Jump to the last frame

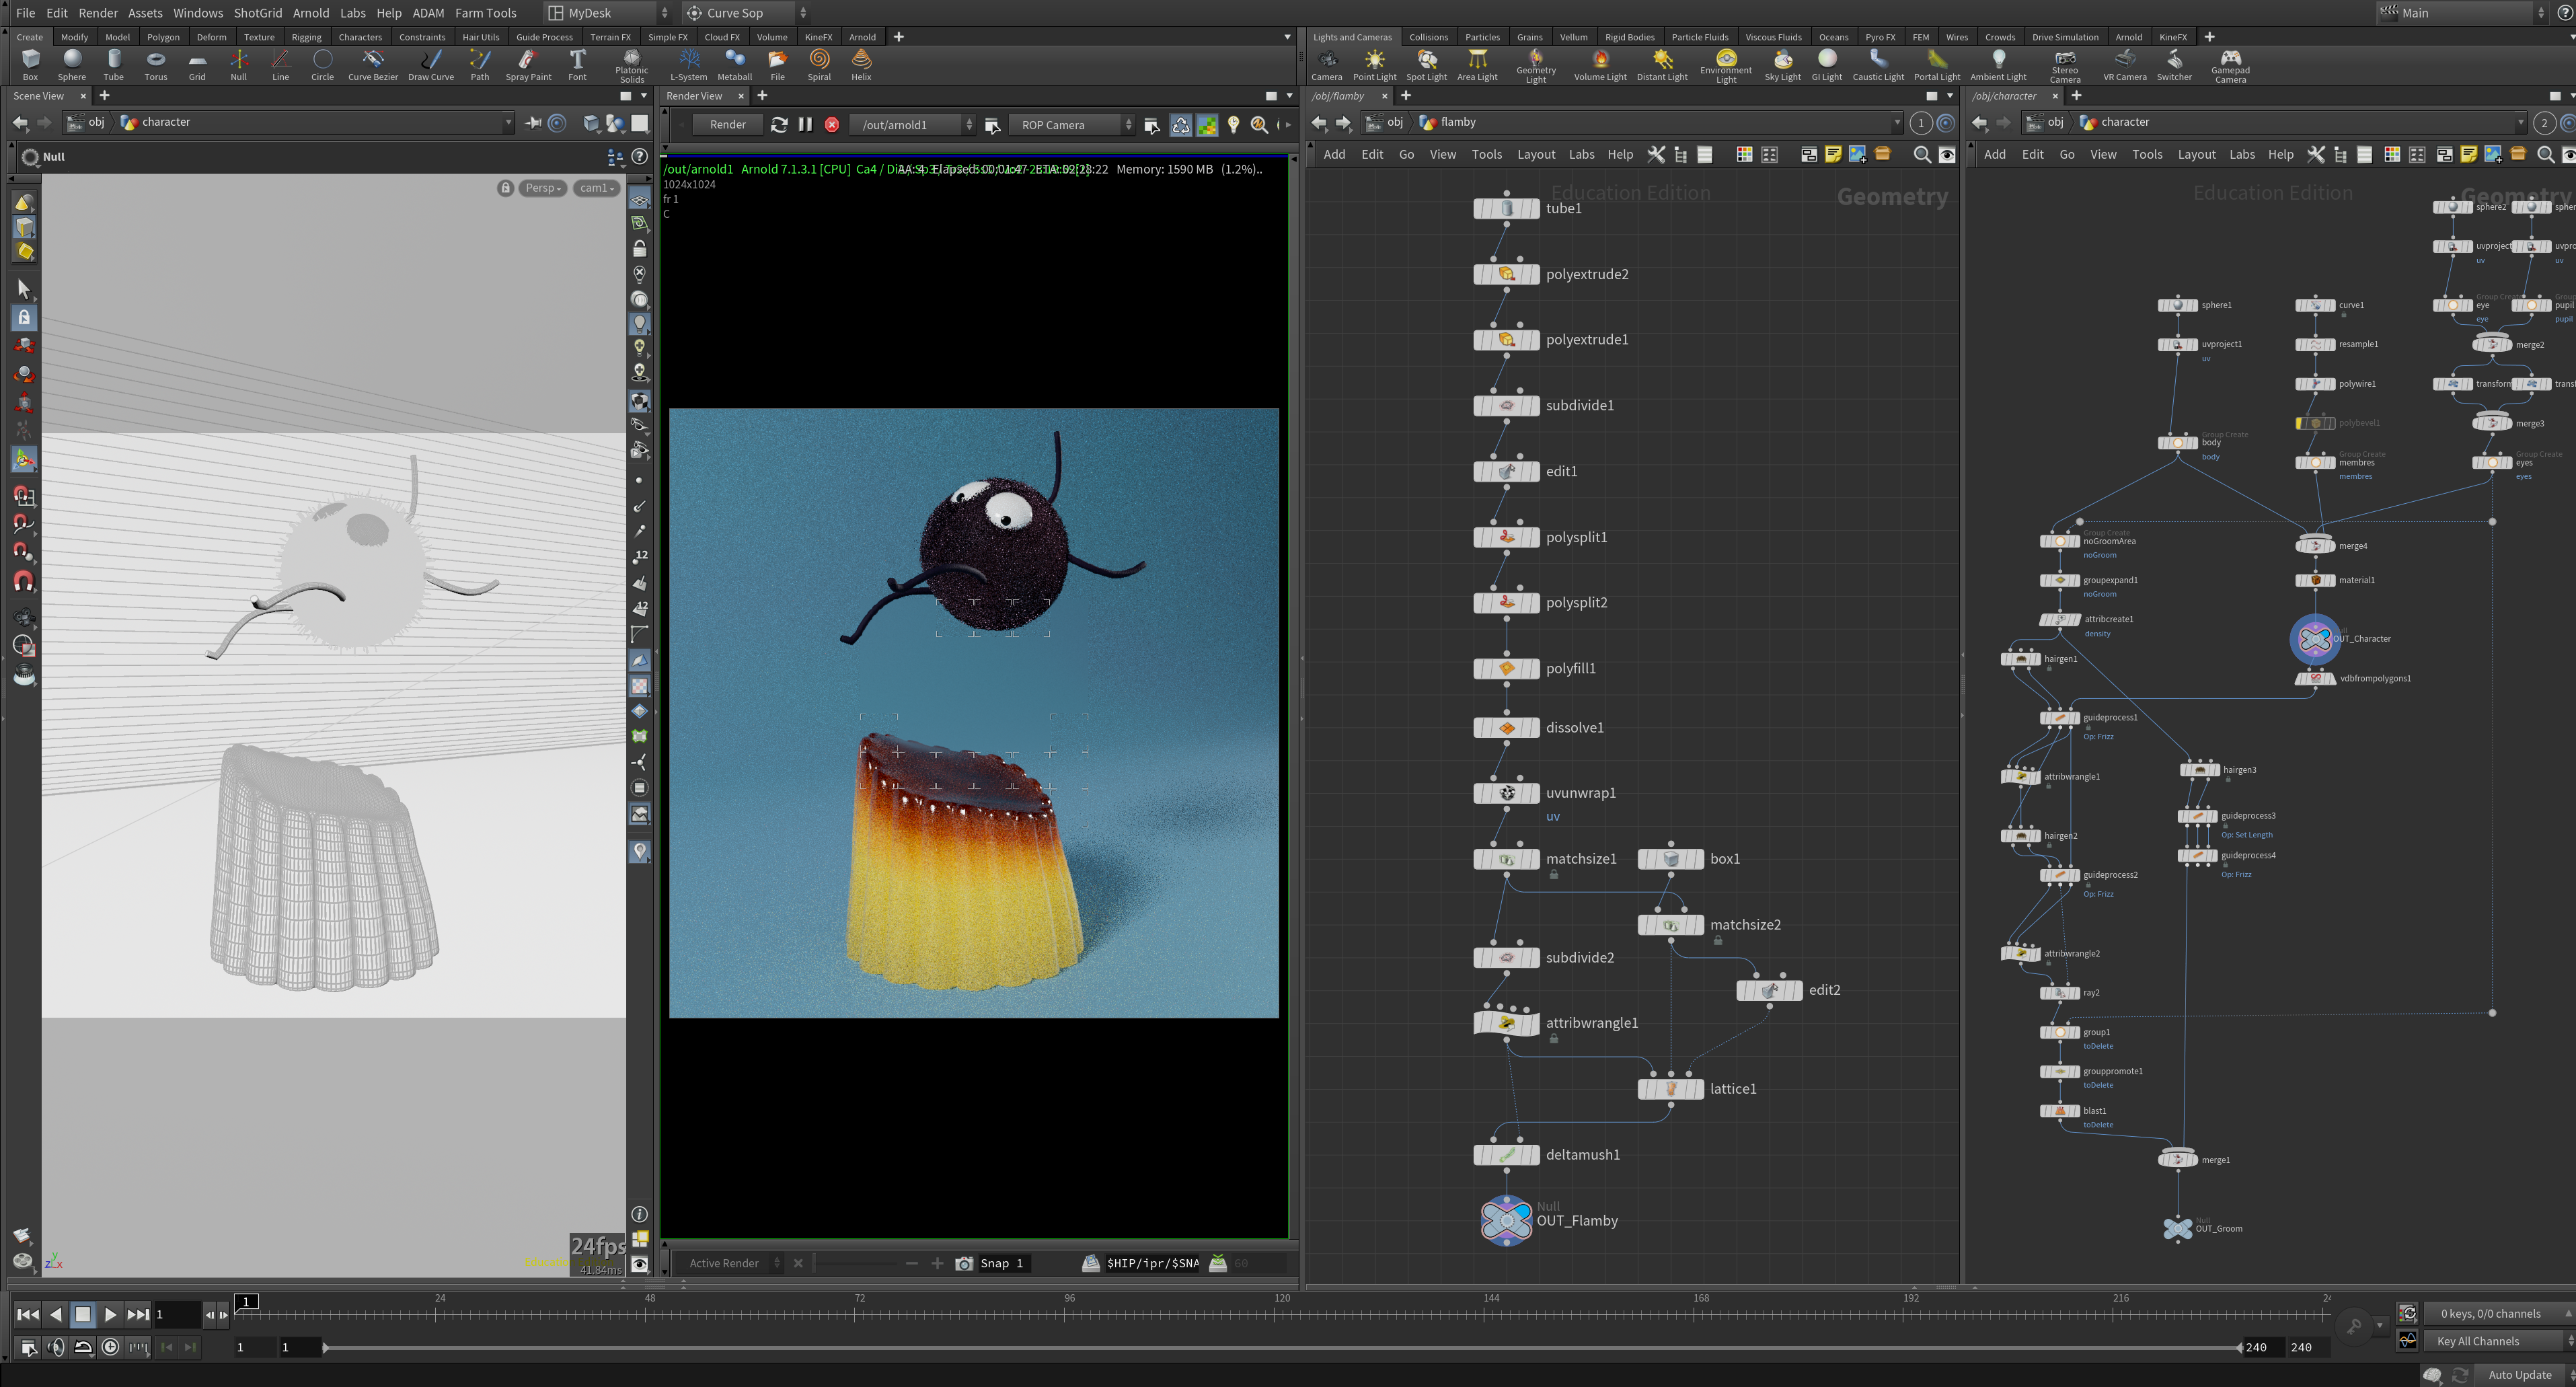[x=138, y=1315]
